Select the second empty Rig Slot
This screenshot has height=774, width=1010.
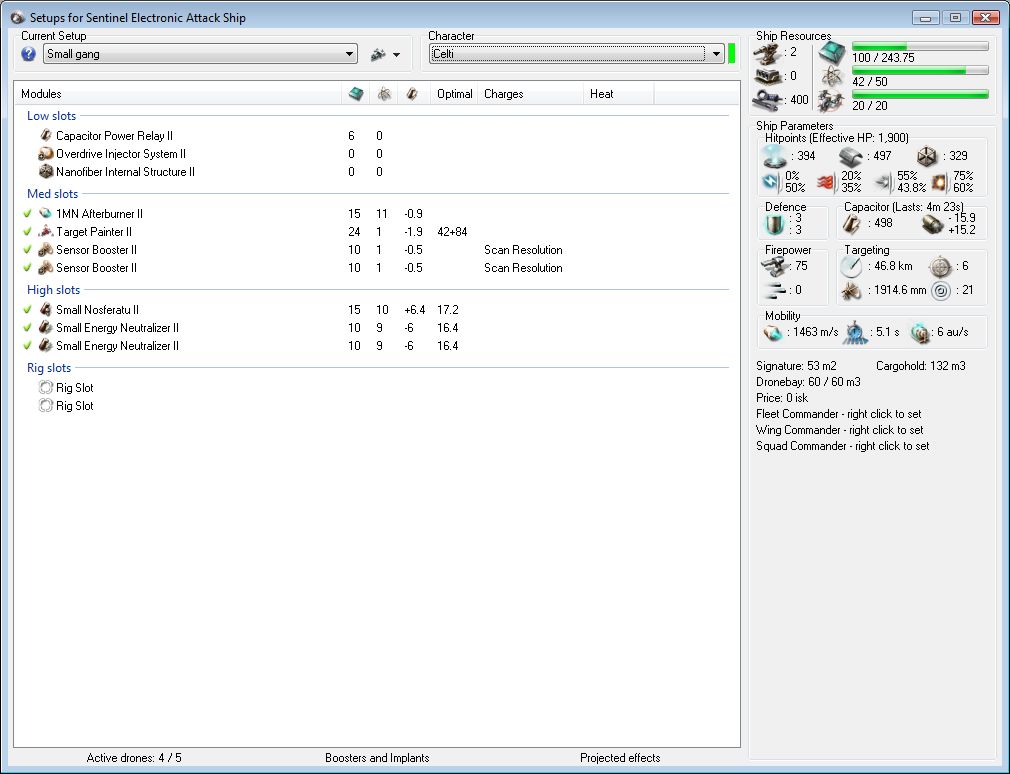coord(66,406)
